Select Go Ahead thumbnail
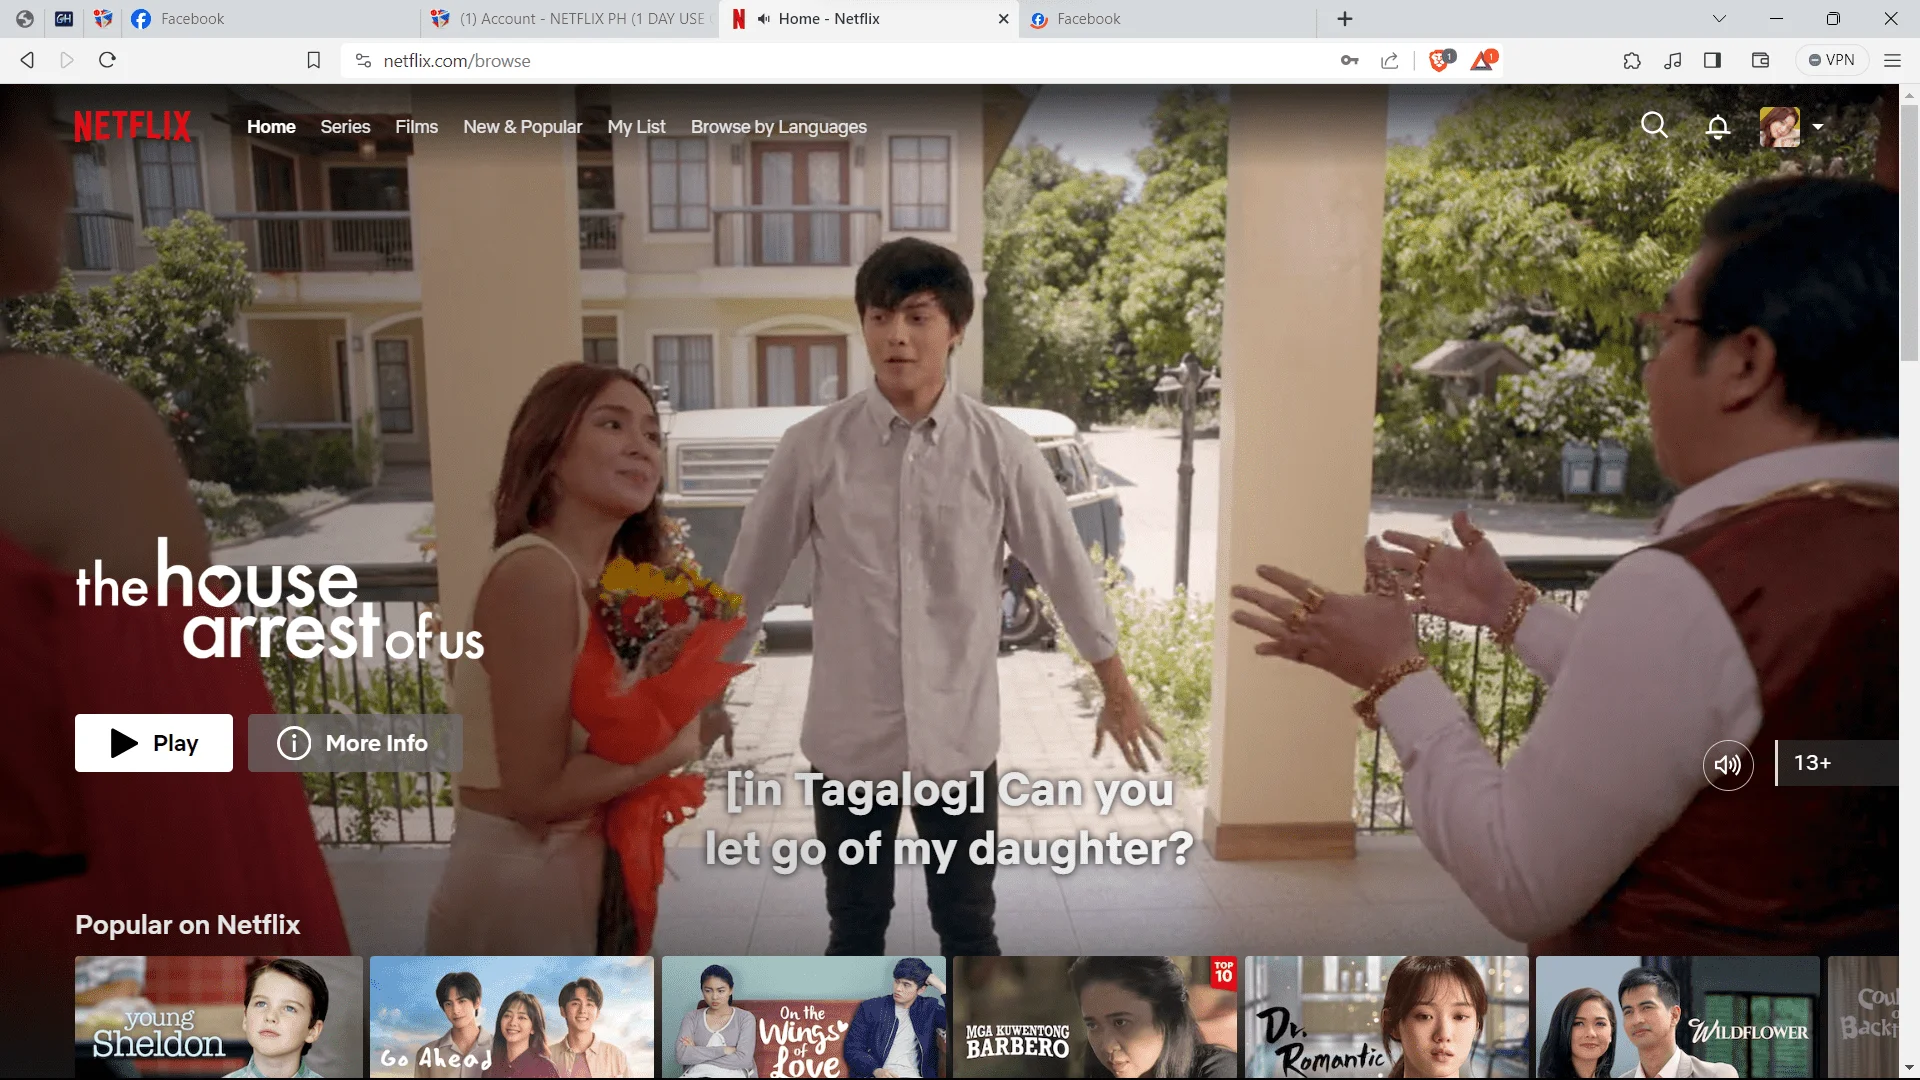 tap(512, 1017)
